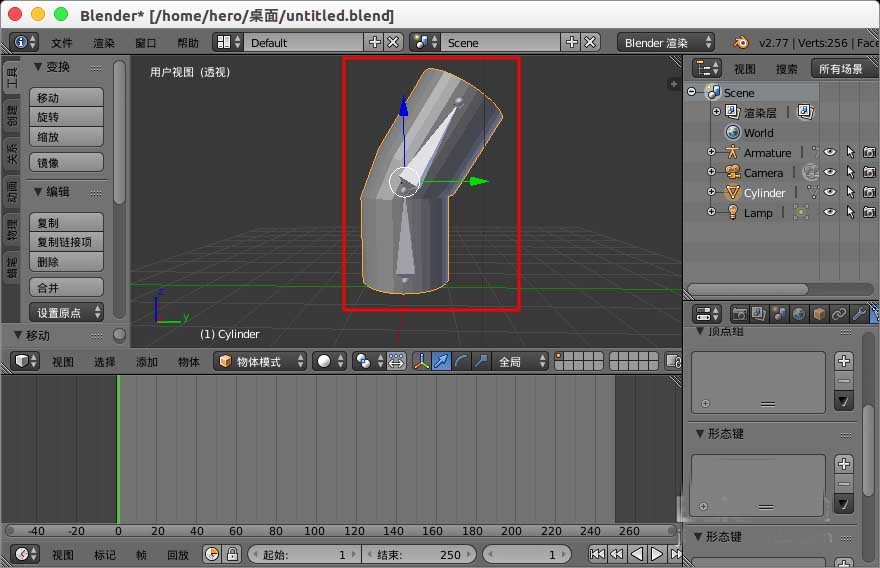This screenshot has height=568, width=880.
Task: Open the 添加 menu in the 3D view header
Action: pyautogui.click(x=146, y=362)
